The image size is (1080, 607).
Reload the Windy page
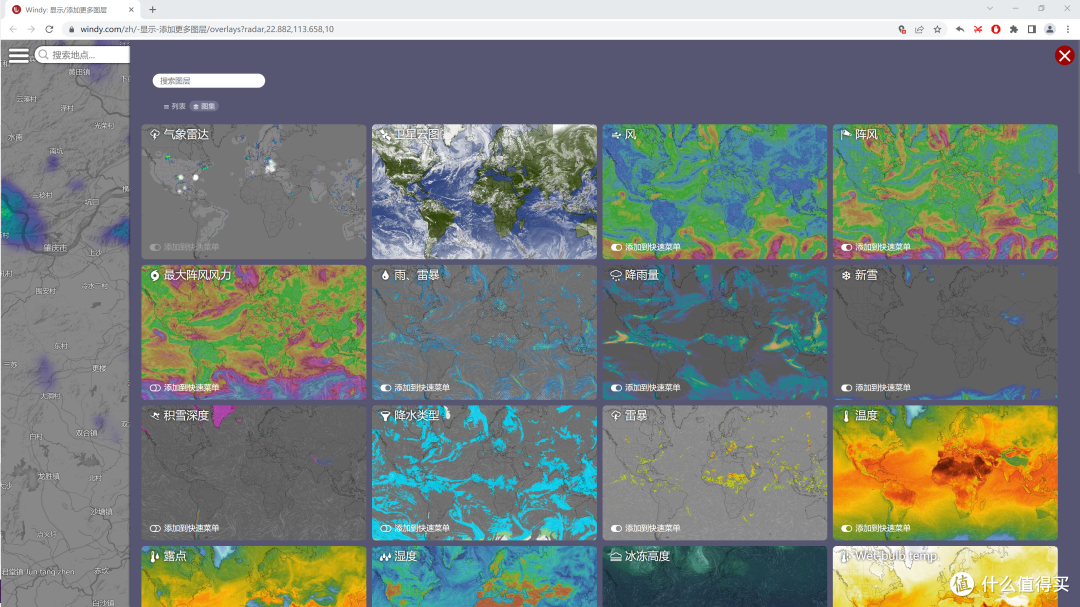pyautogui.click(x=49, y=29)
